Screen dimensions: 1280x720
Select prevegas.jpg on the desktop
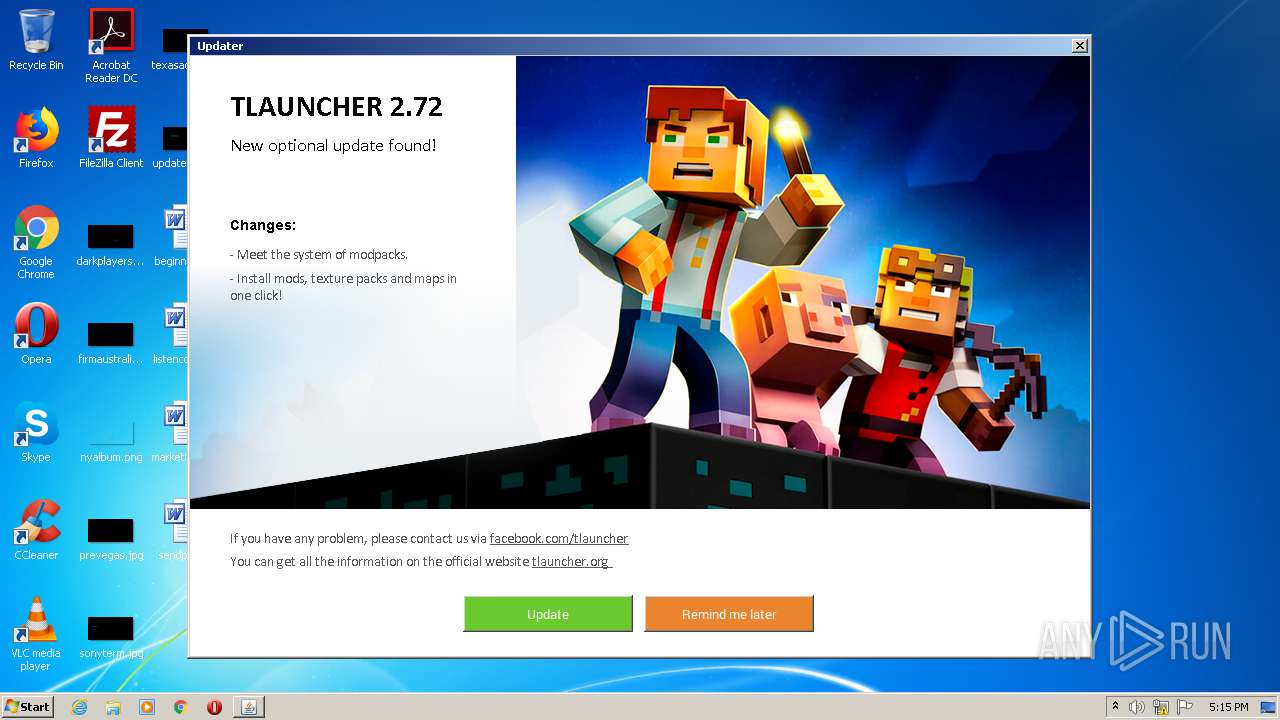click(x=111, y=539)
